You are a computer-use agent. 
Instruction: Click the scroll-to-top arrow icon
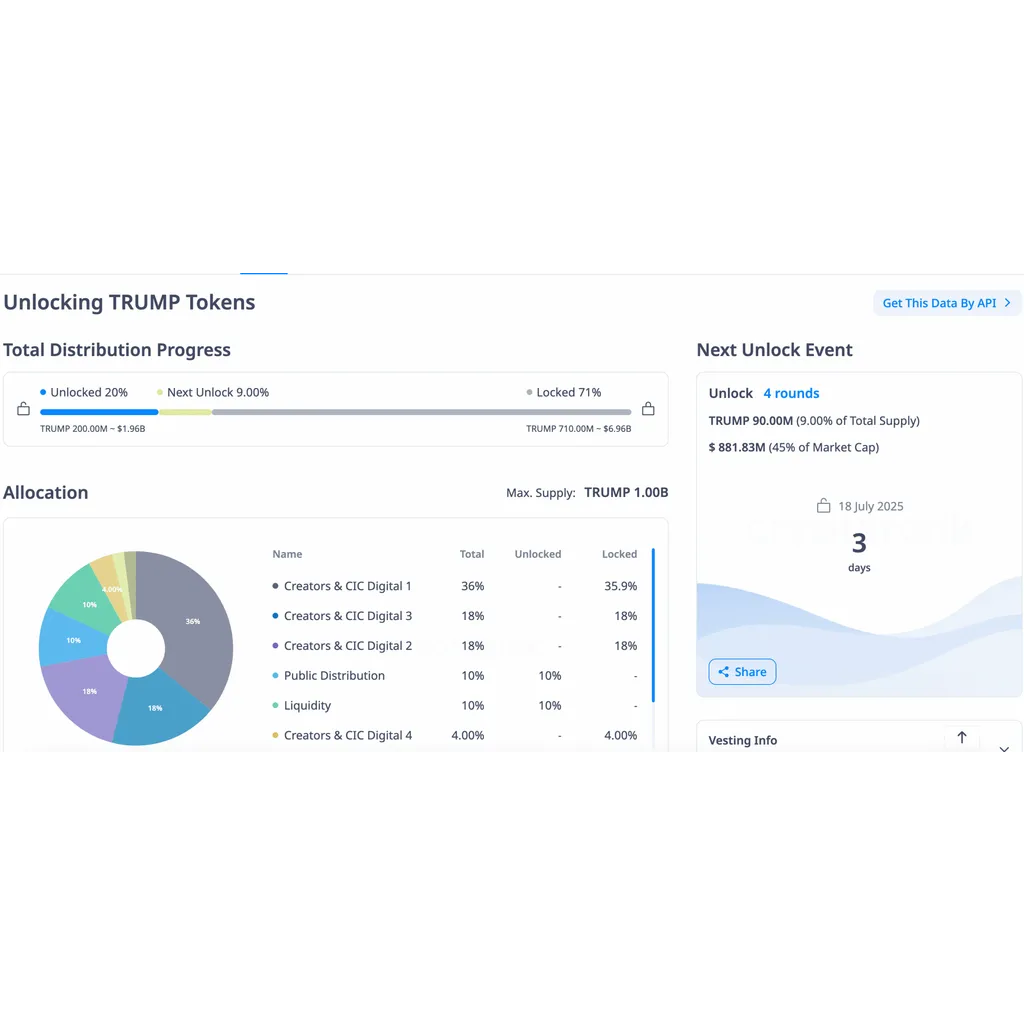(961, 737)
